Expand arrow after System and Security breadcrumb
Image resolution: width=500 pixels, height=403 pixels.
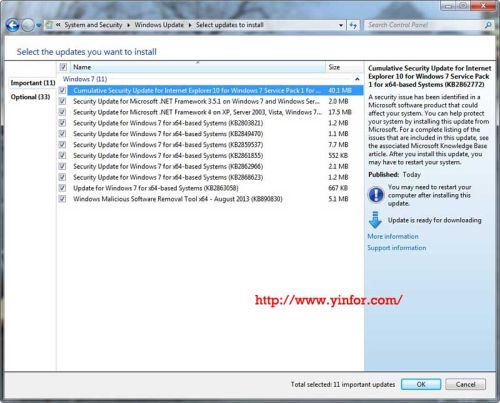(128, 25)
